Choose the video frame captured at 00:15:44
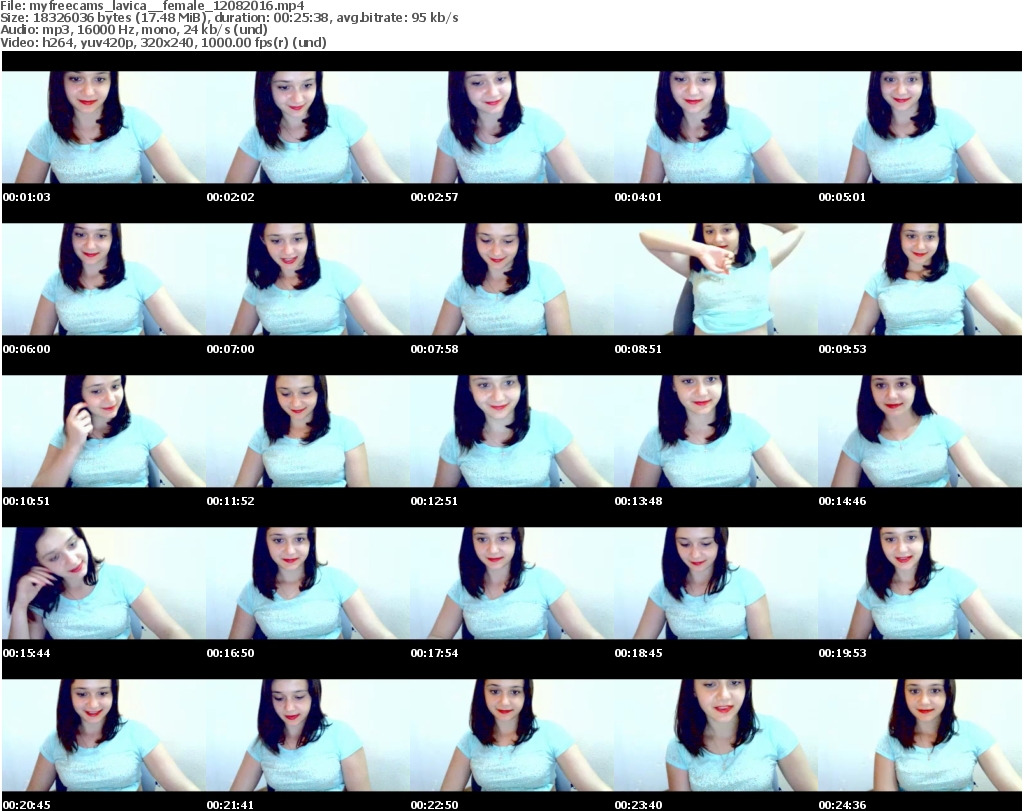Screen dimensions: 1024x811 104,583
